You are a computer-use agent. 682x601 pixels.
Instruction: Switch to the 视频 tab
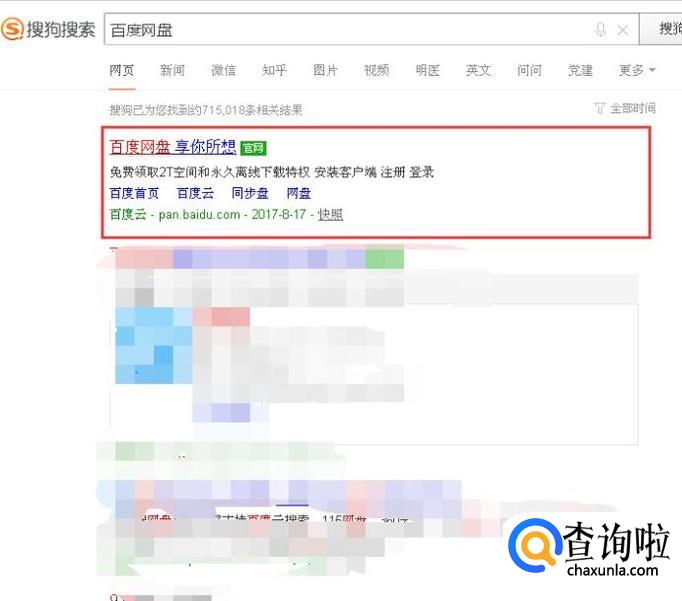(x=377, y=70)
